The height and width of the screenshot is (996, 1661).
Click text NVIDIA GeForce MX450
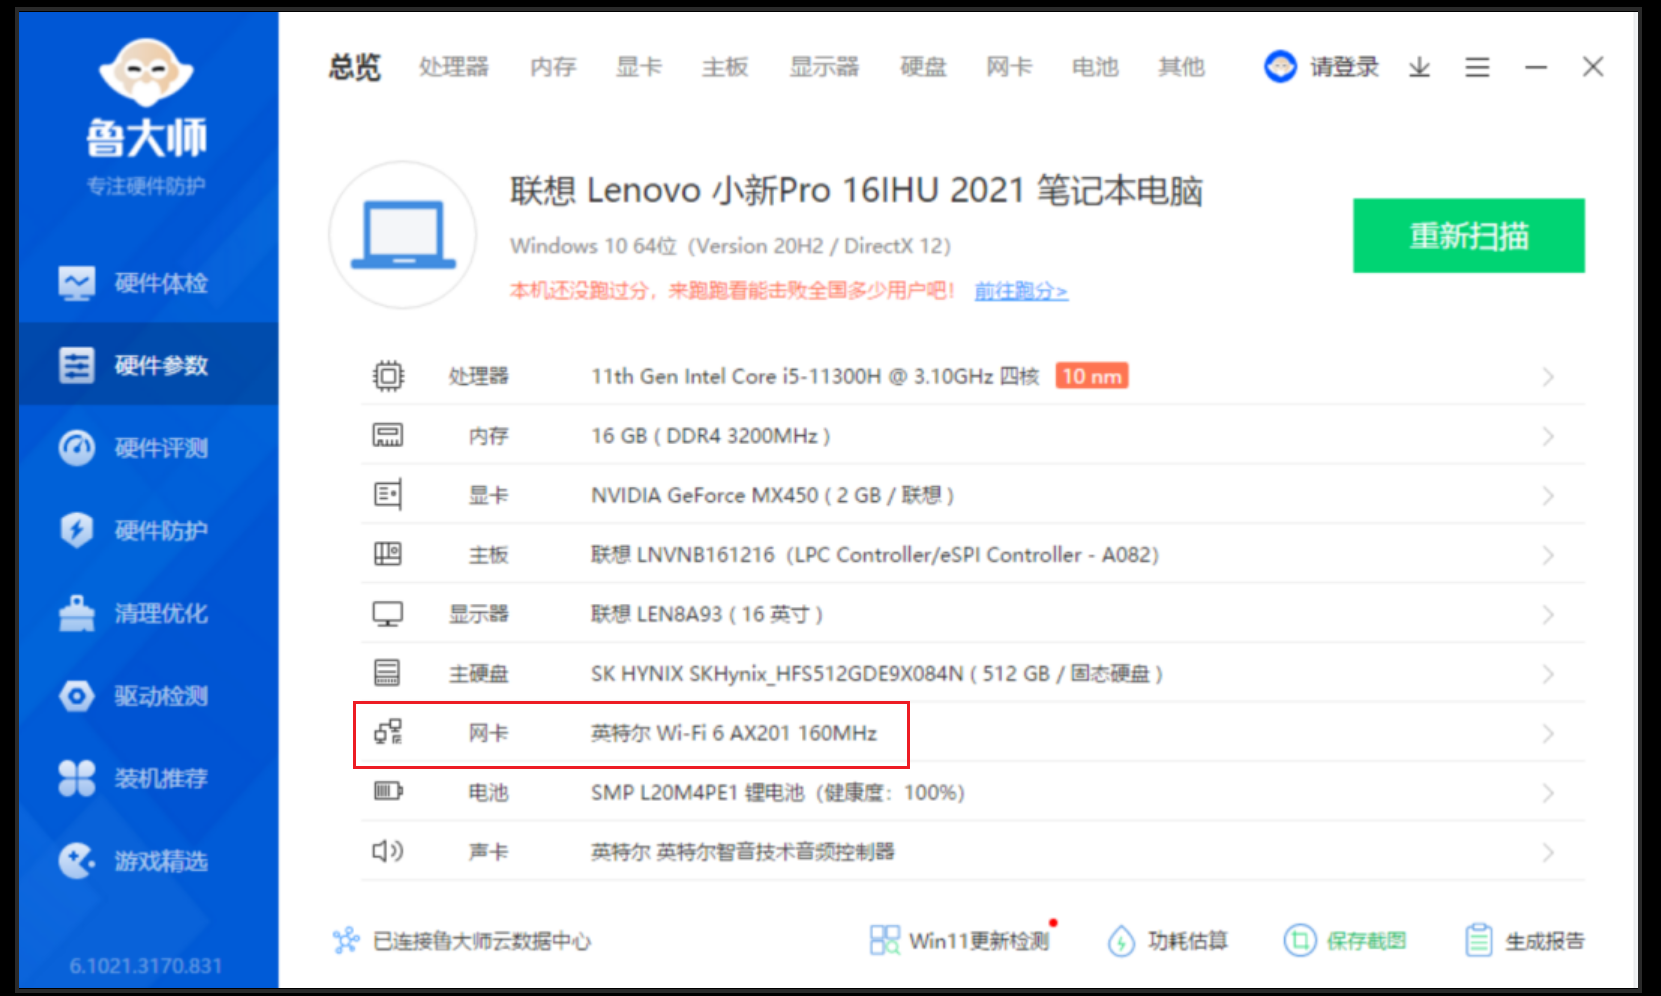pos(705,495)
